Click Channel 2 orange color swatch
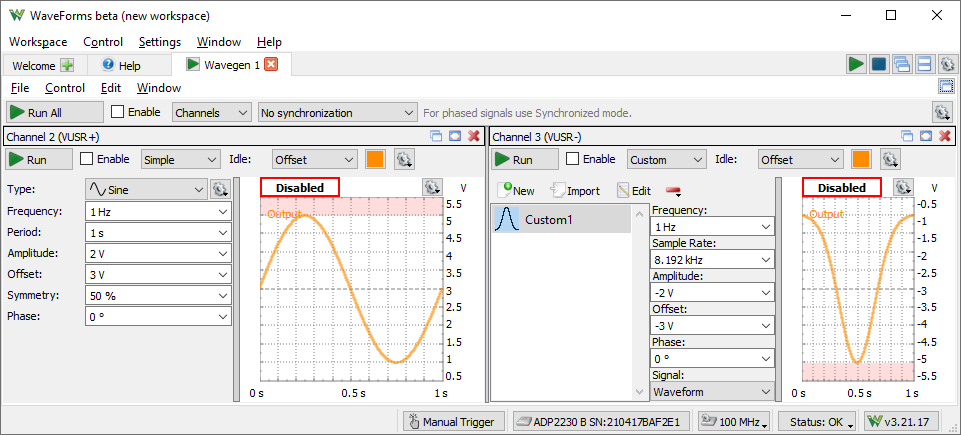961x435 pixels. pos(375,159)
